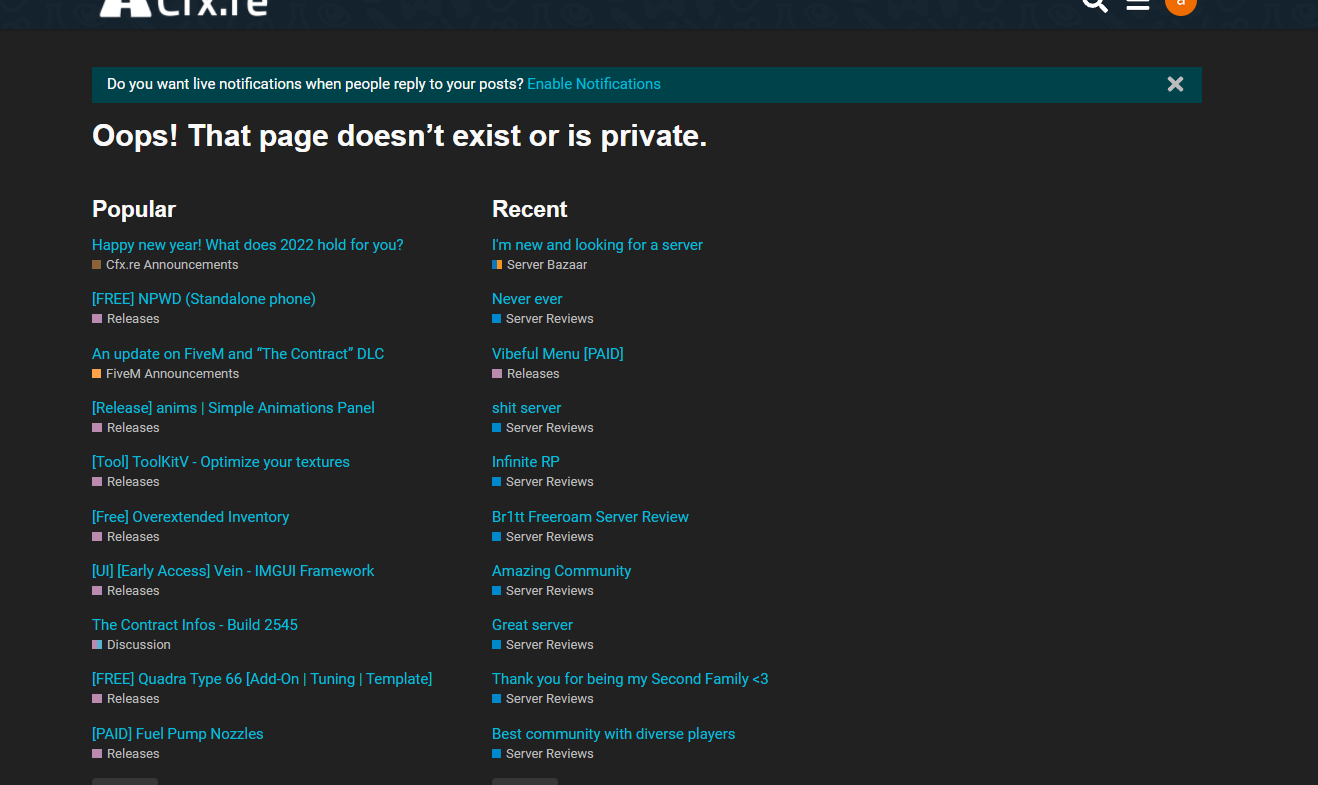This screenshot has width=1318, height=785.
Task: Open the [FREE] NPWD Standalone phone topic
Action: pyautogui.click(x=203, y=298)
